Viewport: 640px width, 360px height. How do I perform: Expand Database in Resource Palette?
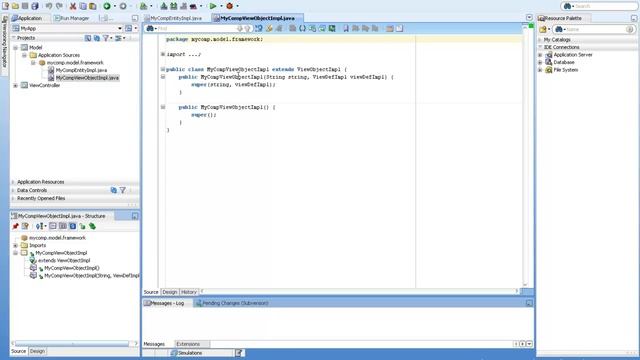(x=540, y=62)
